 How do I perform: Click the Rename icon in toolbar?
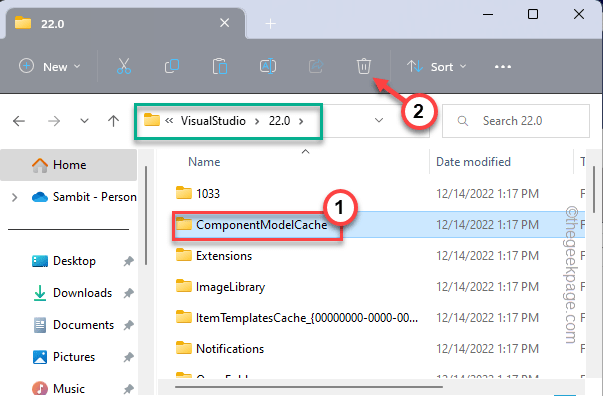268,66
